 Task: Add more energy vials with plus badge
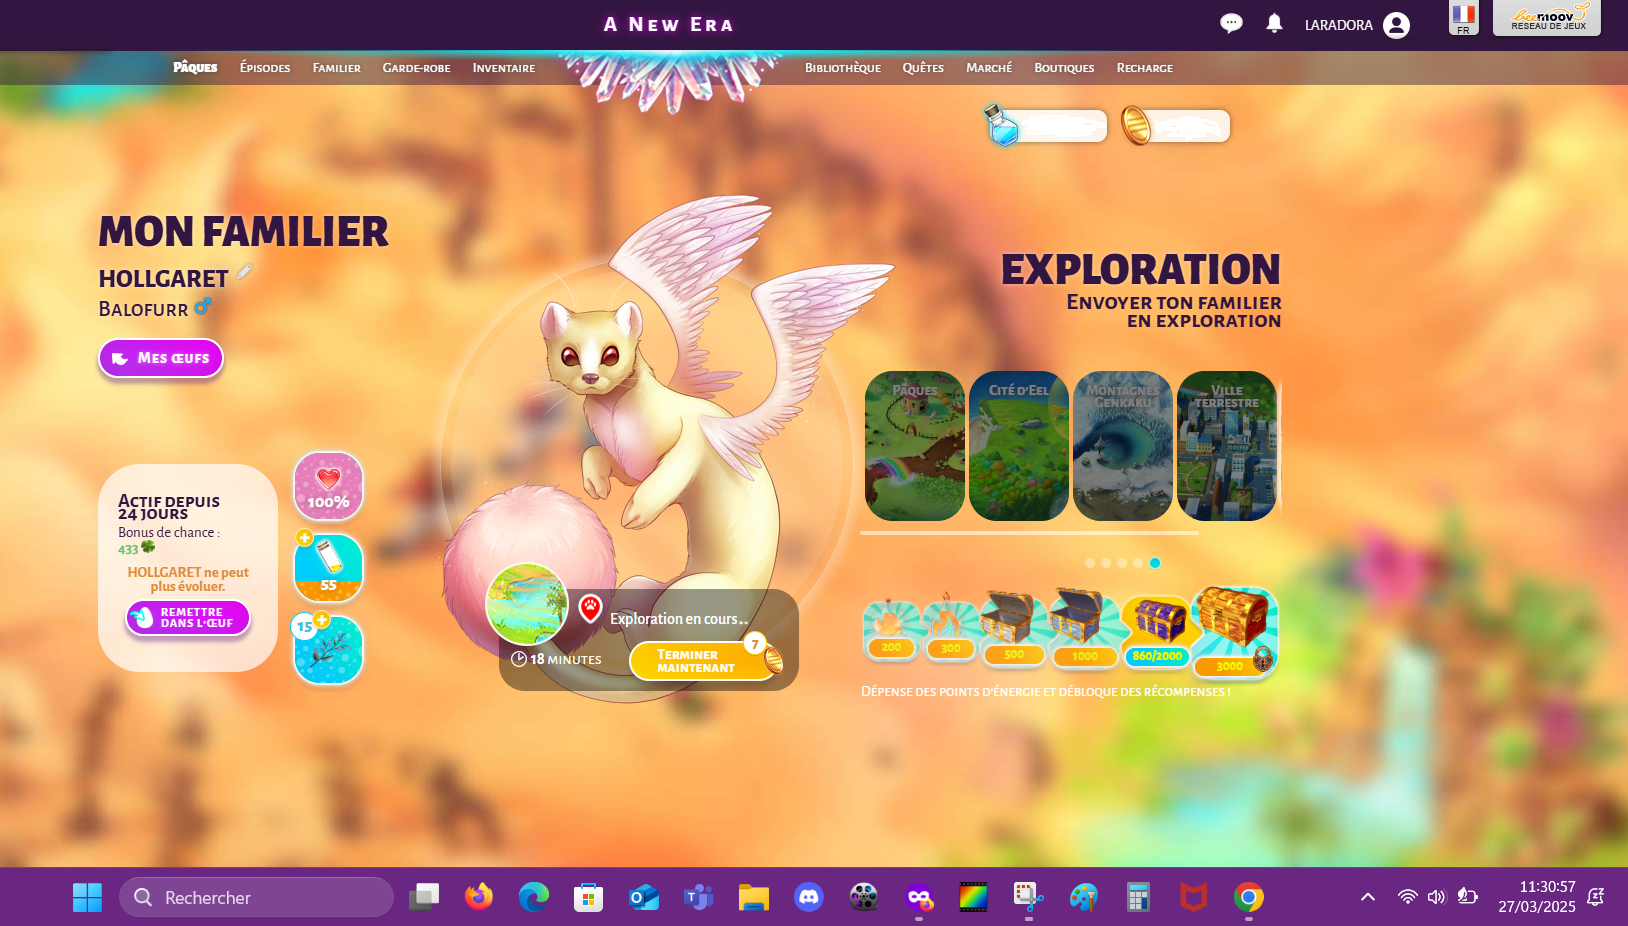click(305, 538)
